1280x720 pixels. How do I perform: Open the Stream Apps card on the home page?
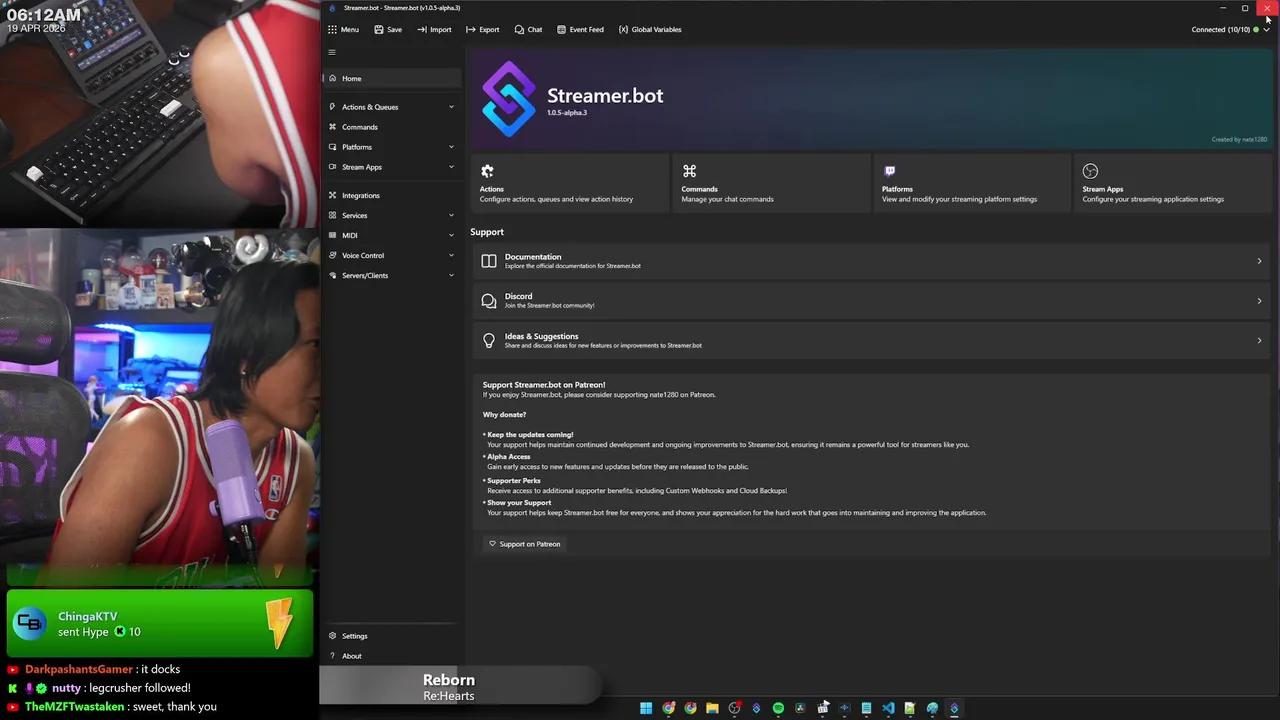point(1173,183)
